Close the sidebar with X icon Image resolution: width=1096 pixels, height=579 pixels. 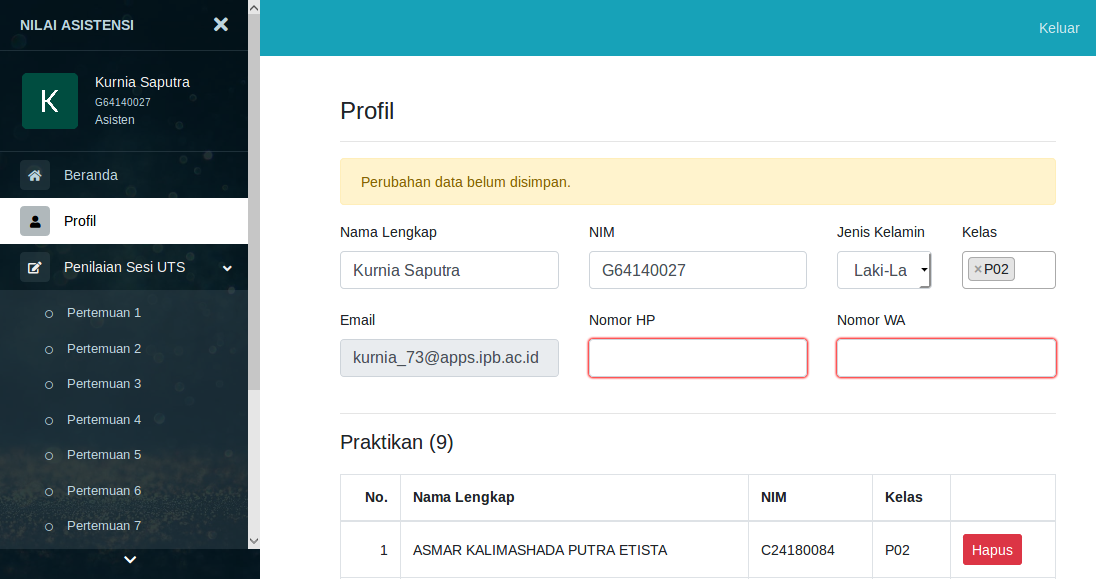pos(221,25)
